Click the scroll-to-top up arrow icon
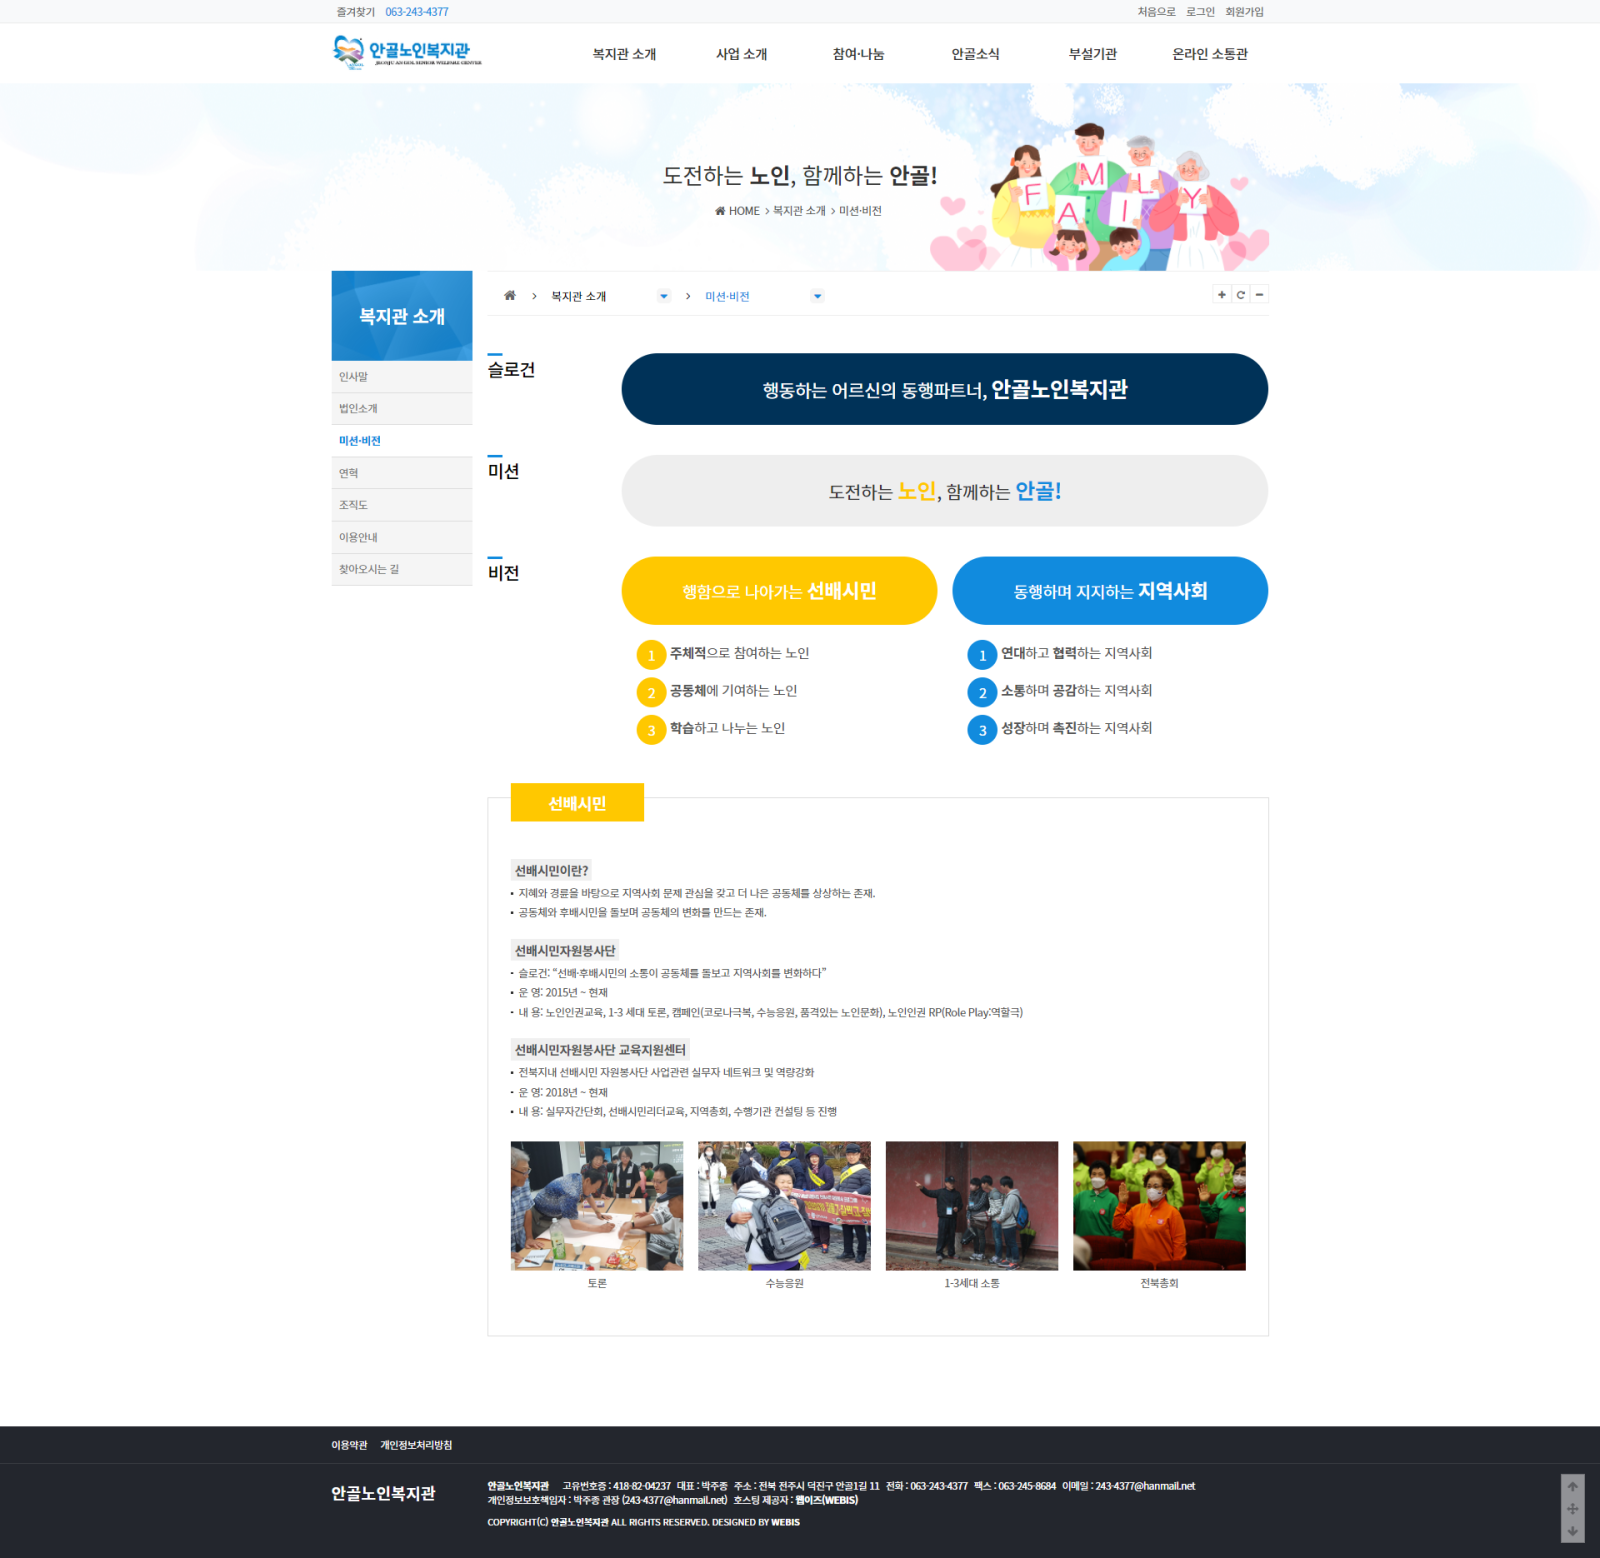Image resolution: width=1600 pixels, height=1558 pixels. point(1572,1486)
